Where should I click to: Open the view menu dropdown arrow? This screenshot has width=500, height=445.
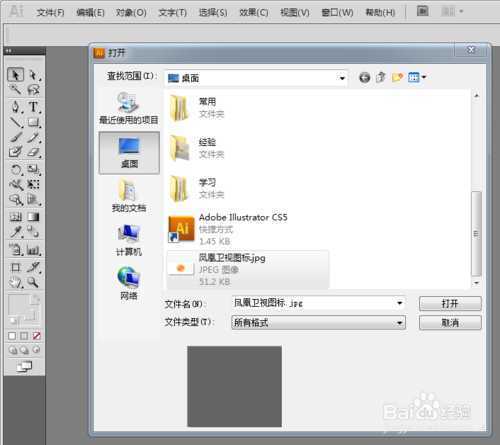tap(424, 77)
